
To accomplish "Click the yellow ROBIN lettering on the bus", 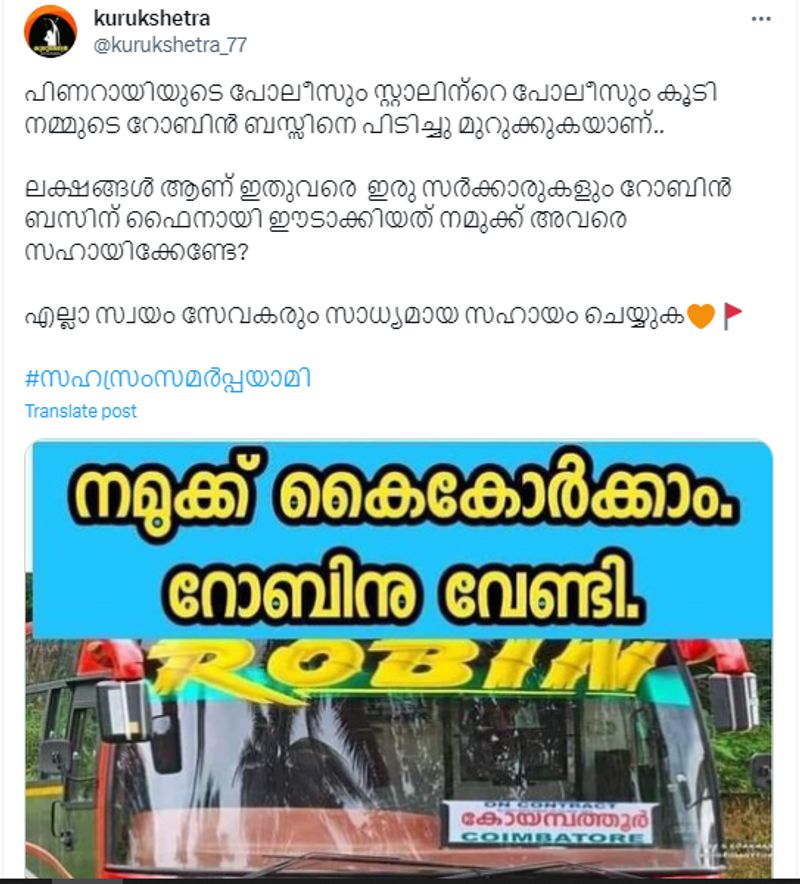I will (405, 670).
